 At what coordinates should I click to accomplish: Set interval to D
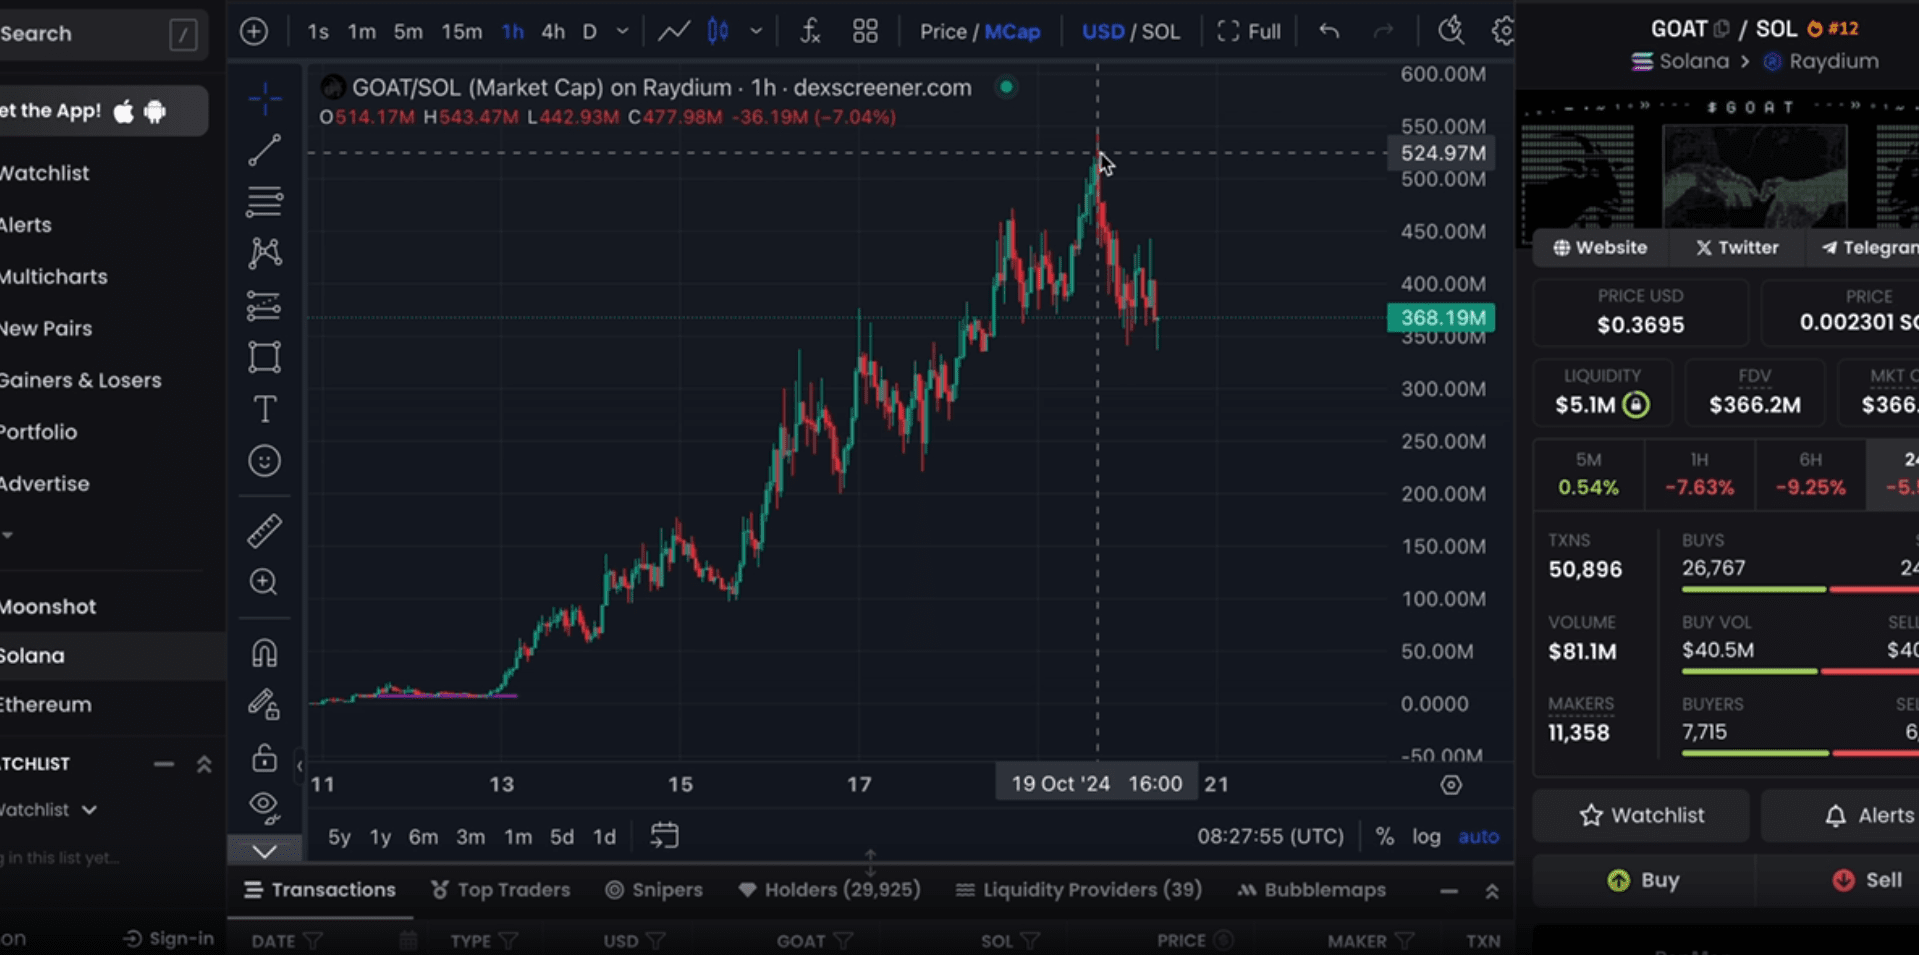[590, 32]
